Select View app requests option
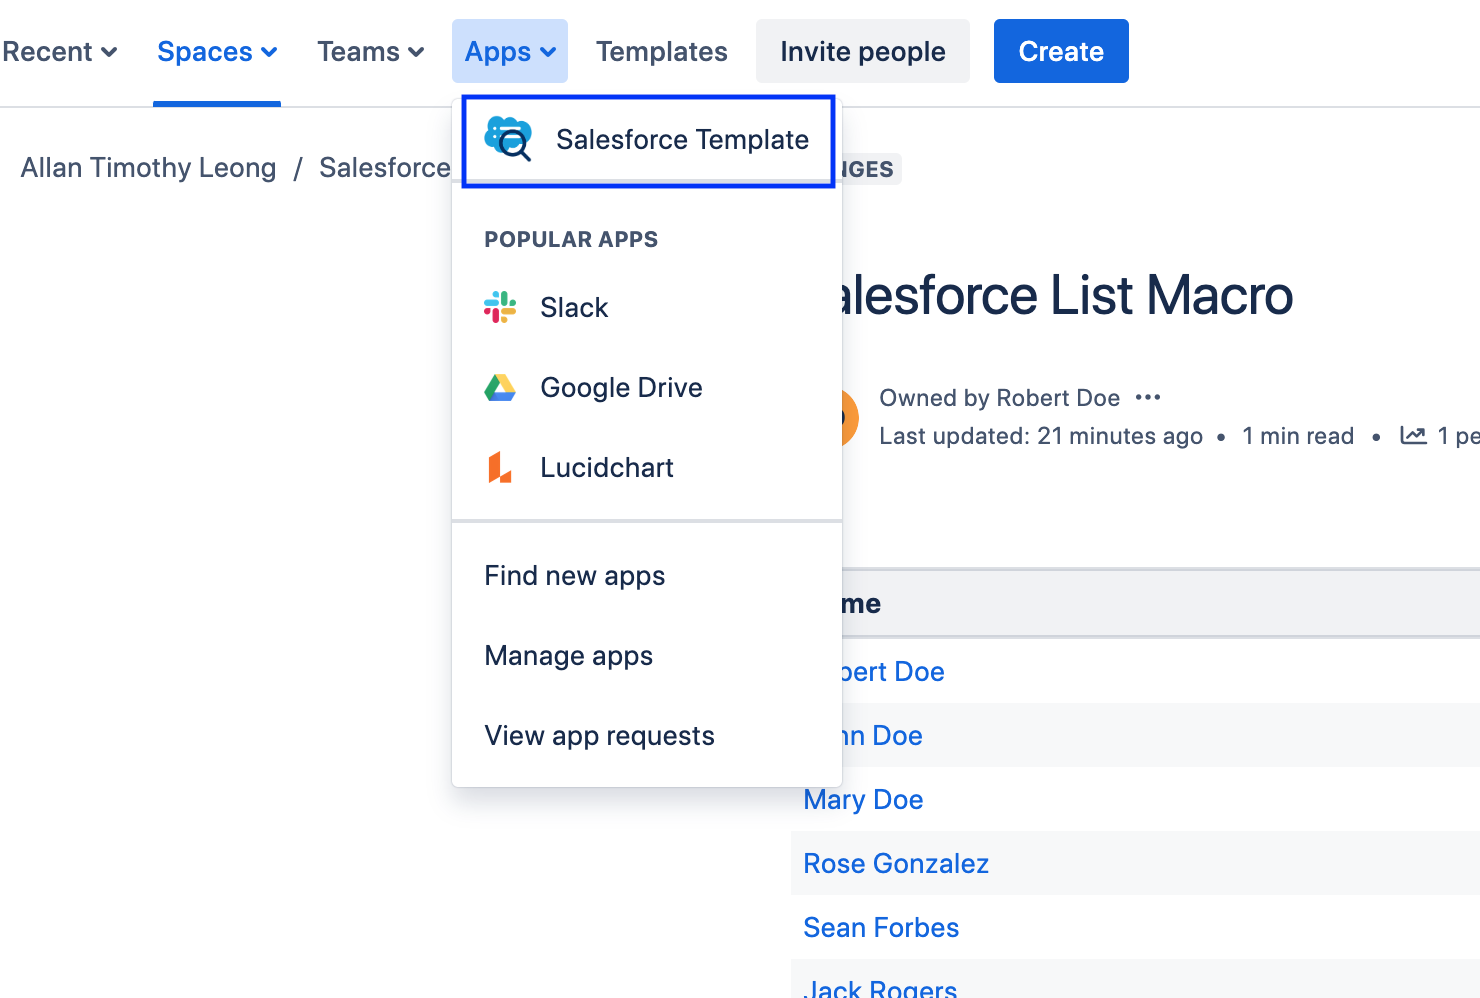Viewport: 1480px width, 998px height. pyautogui.click(x=599, y=736)
